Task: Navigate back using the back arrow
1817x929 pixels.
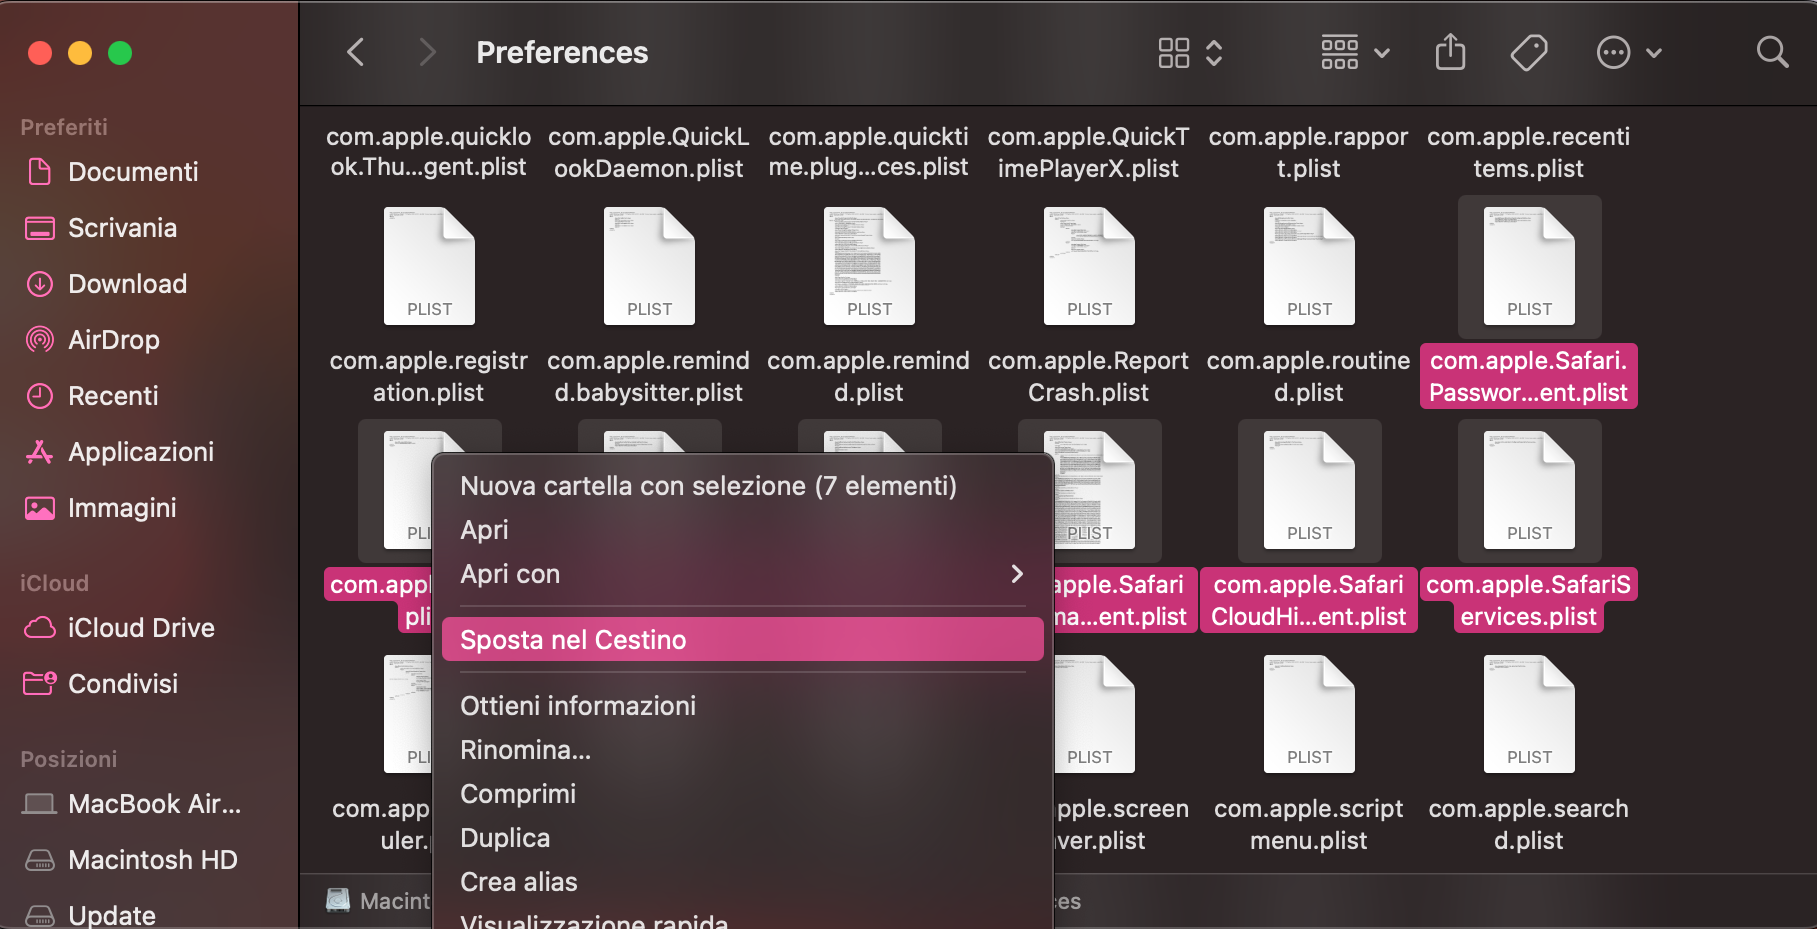Action: 356,52
